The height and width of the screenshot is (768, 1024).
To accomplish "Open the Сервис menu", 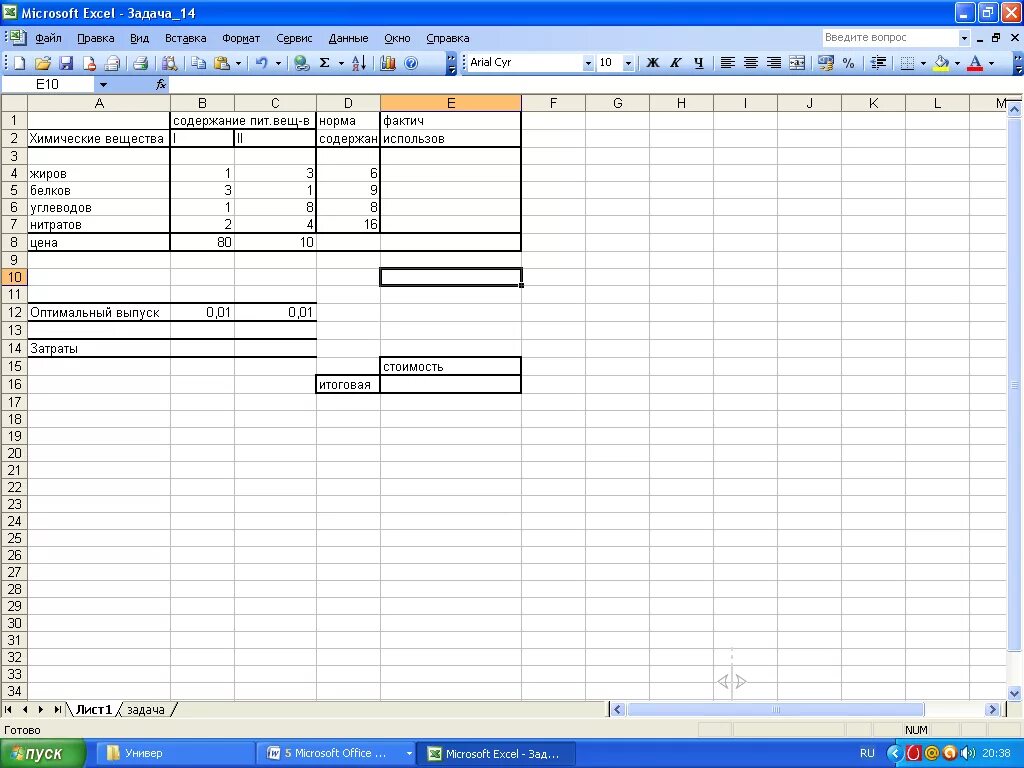I will pyautogui.click(x=294, y=38).
